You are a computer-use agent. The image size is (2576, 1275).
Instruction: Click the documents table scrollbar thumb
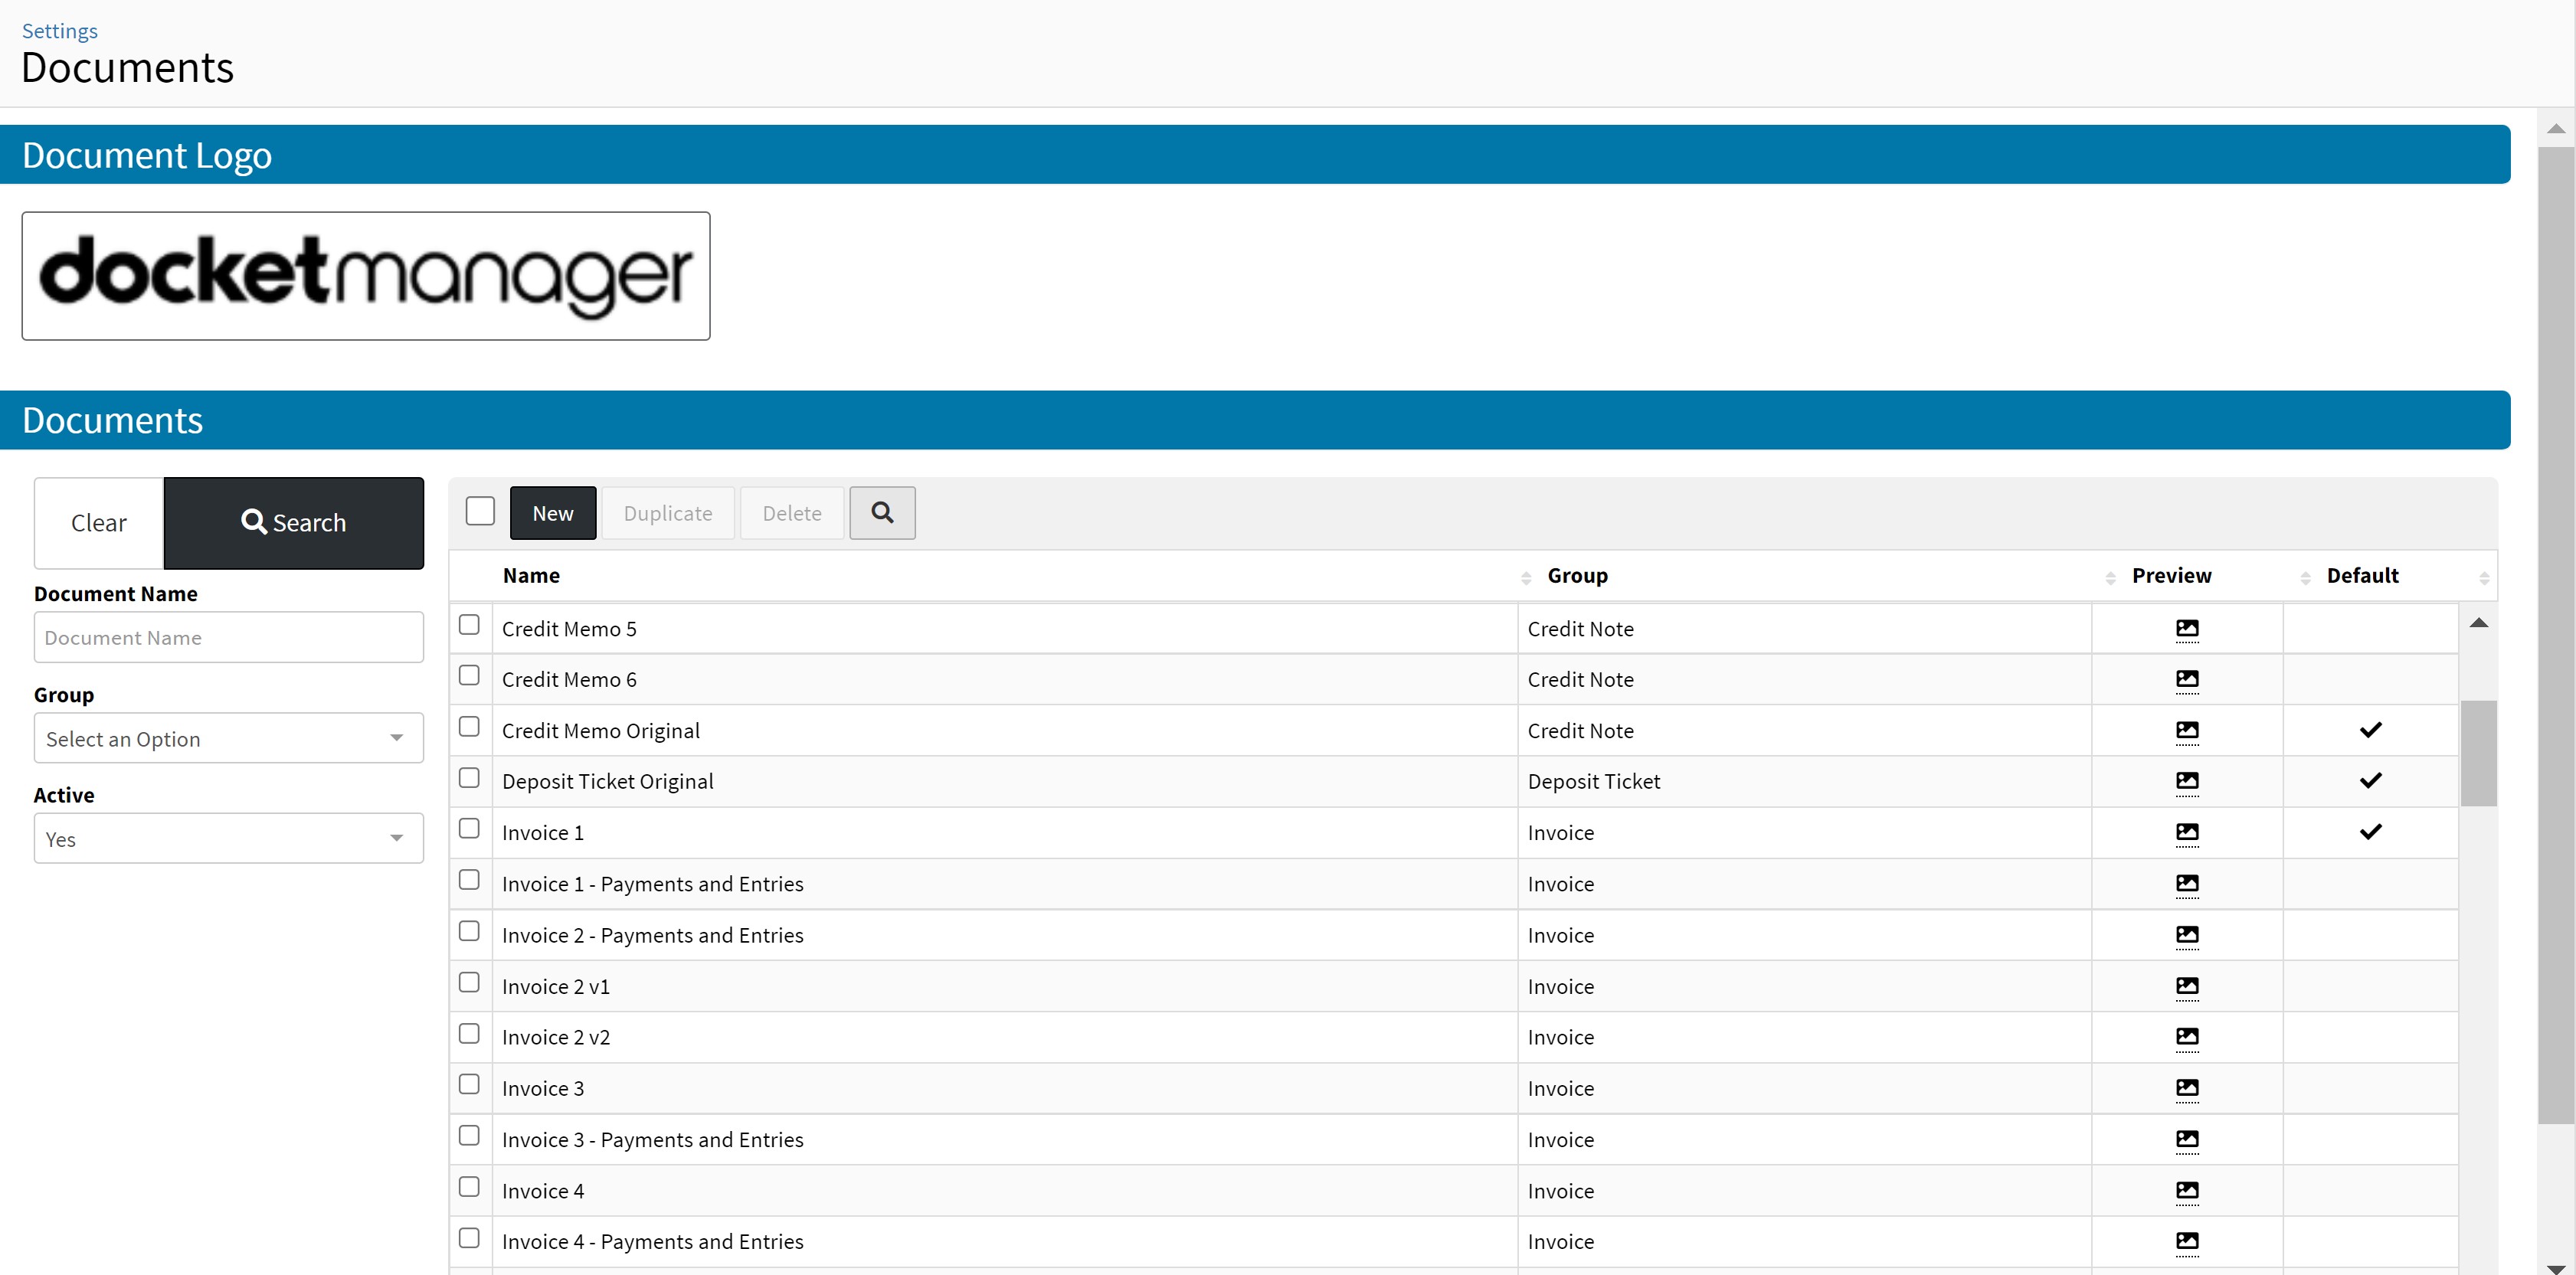pyautogui.click(x=2478, y=752)
